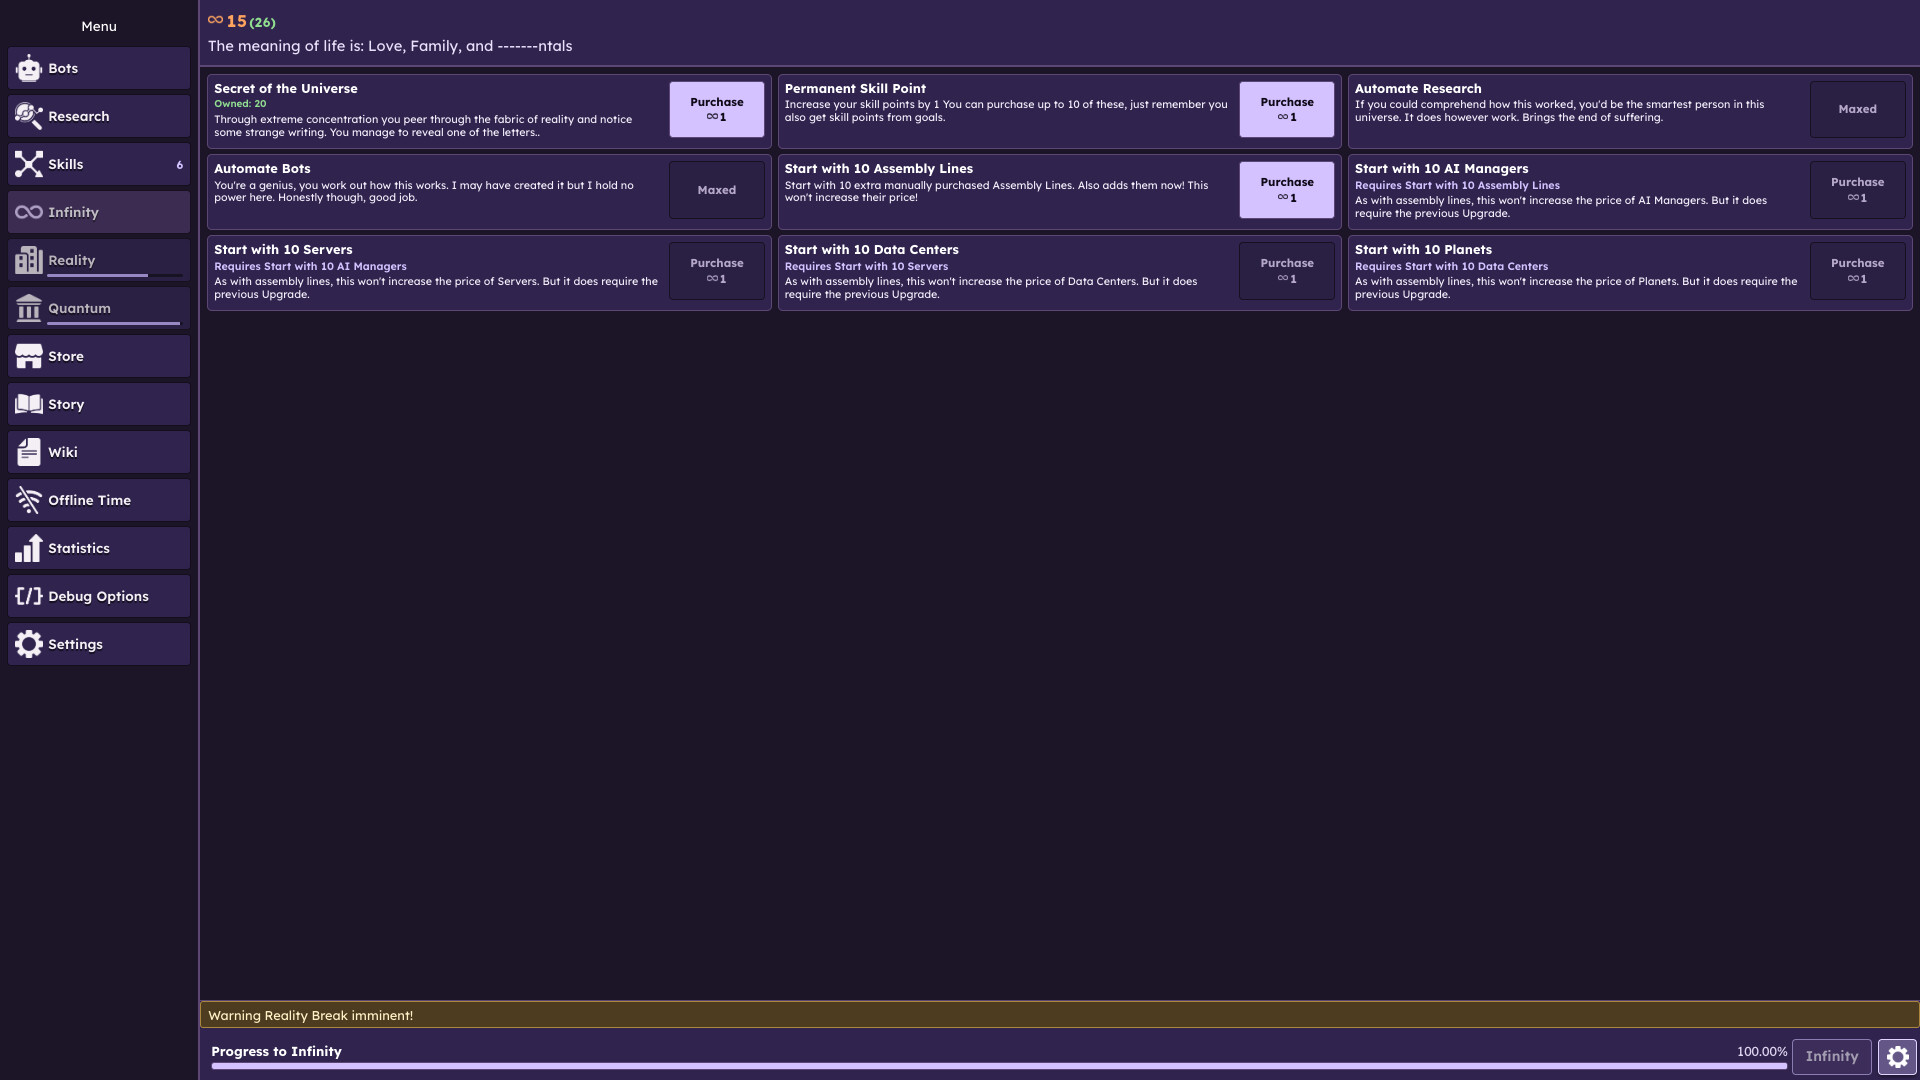Open Debug Options braces icon
Screen dimensions: 1920x1080
pyautogui.click(x=29, y=596)
